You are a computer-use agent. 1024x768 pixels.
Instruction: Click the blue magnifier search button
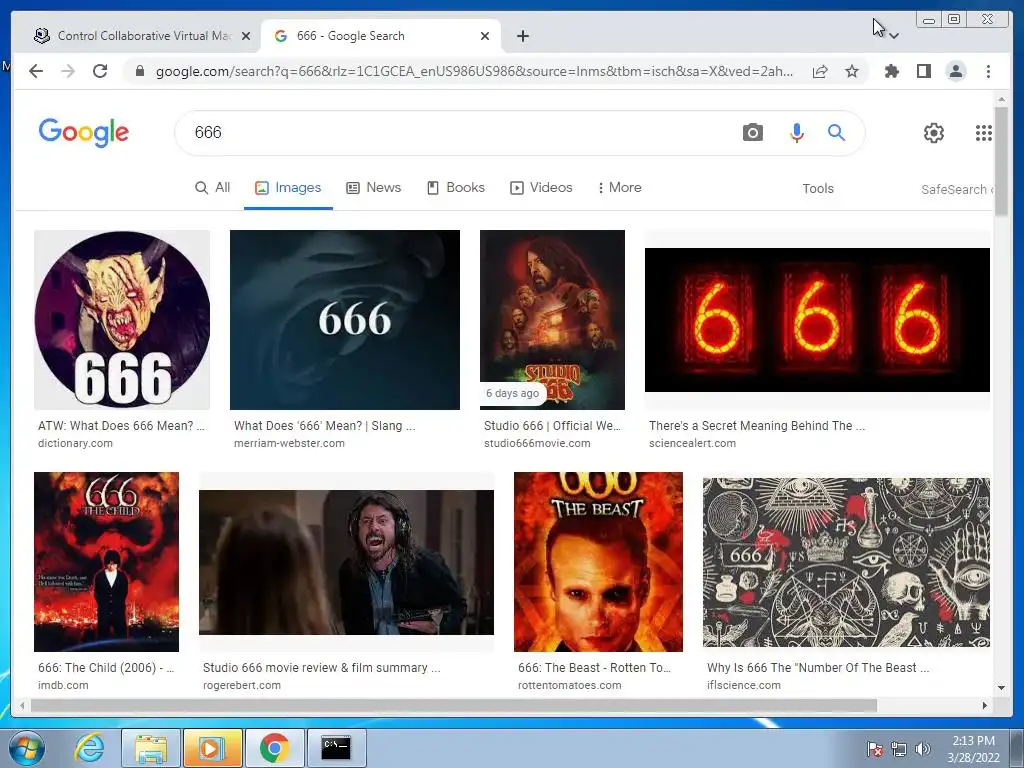coord(836,133)
